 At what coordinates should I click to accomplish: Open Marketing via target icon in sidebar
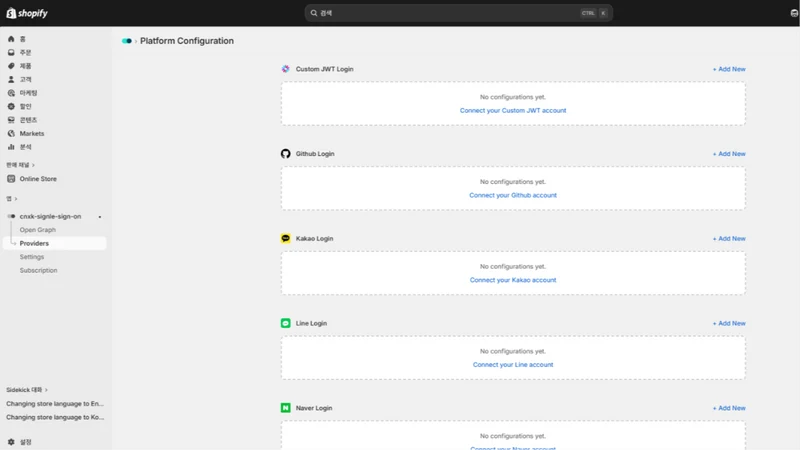point(11,93)
